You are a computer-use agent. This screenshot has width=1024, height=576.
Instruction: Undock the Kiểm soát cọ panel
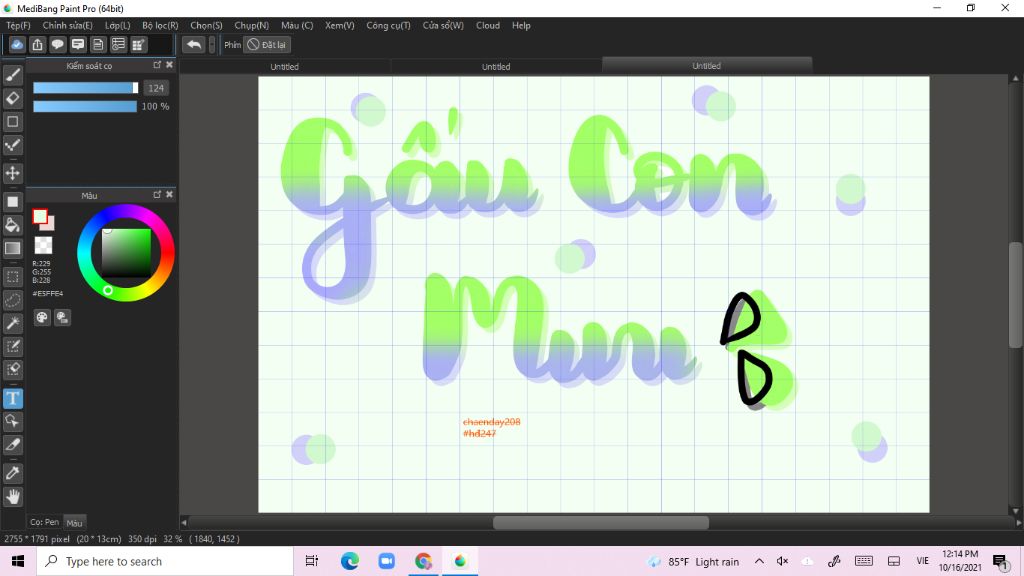[x=157, y=65]
